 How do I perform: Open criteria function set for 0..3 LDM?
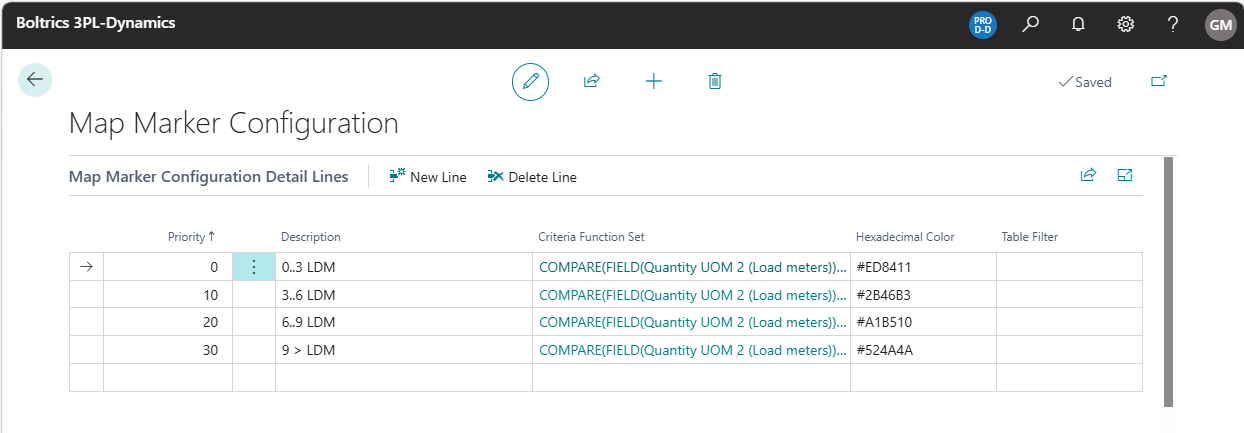692,267
